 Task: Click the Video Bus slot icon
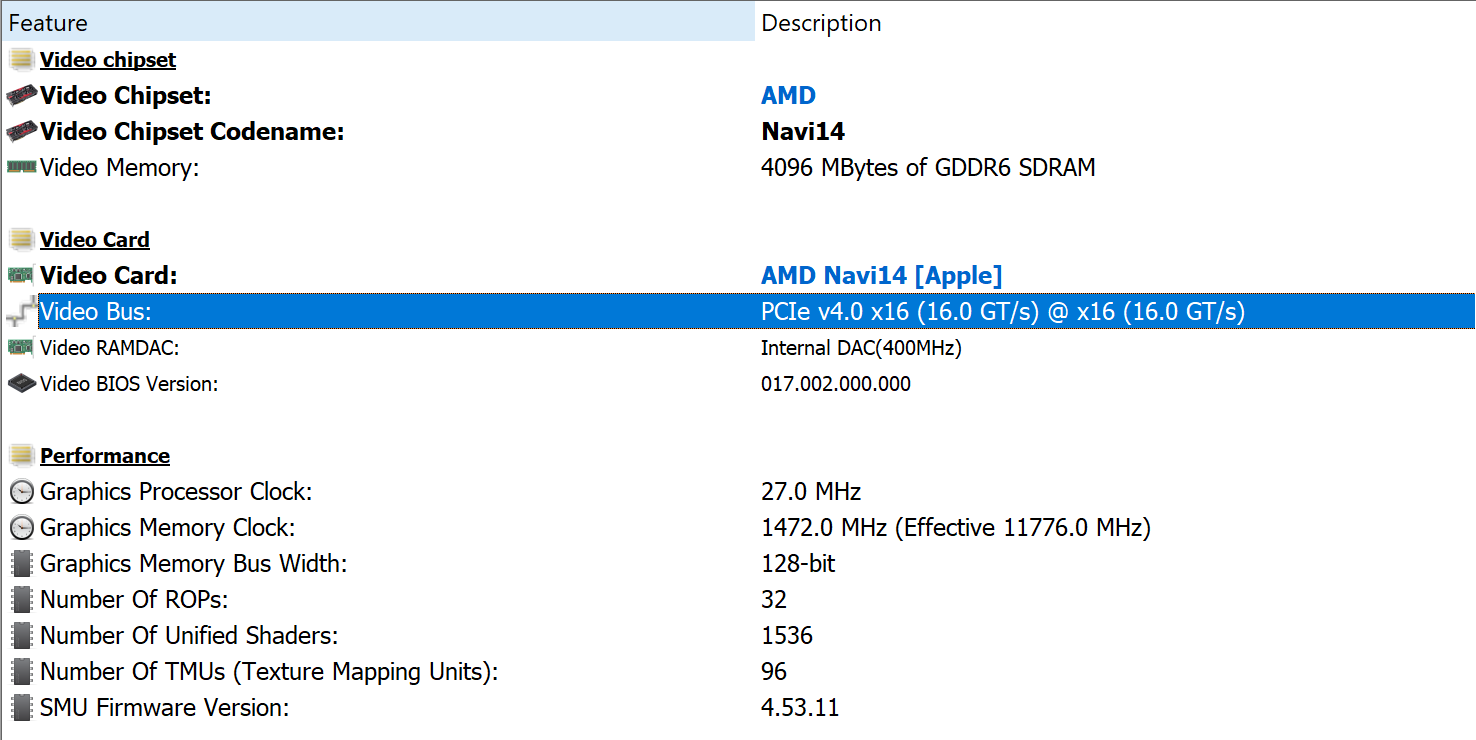coord(22,312)
